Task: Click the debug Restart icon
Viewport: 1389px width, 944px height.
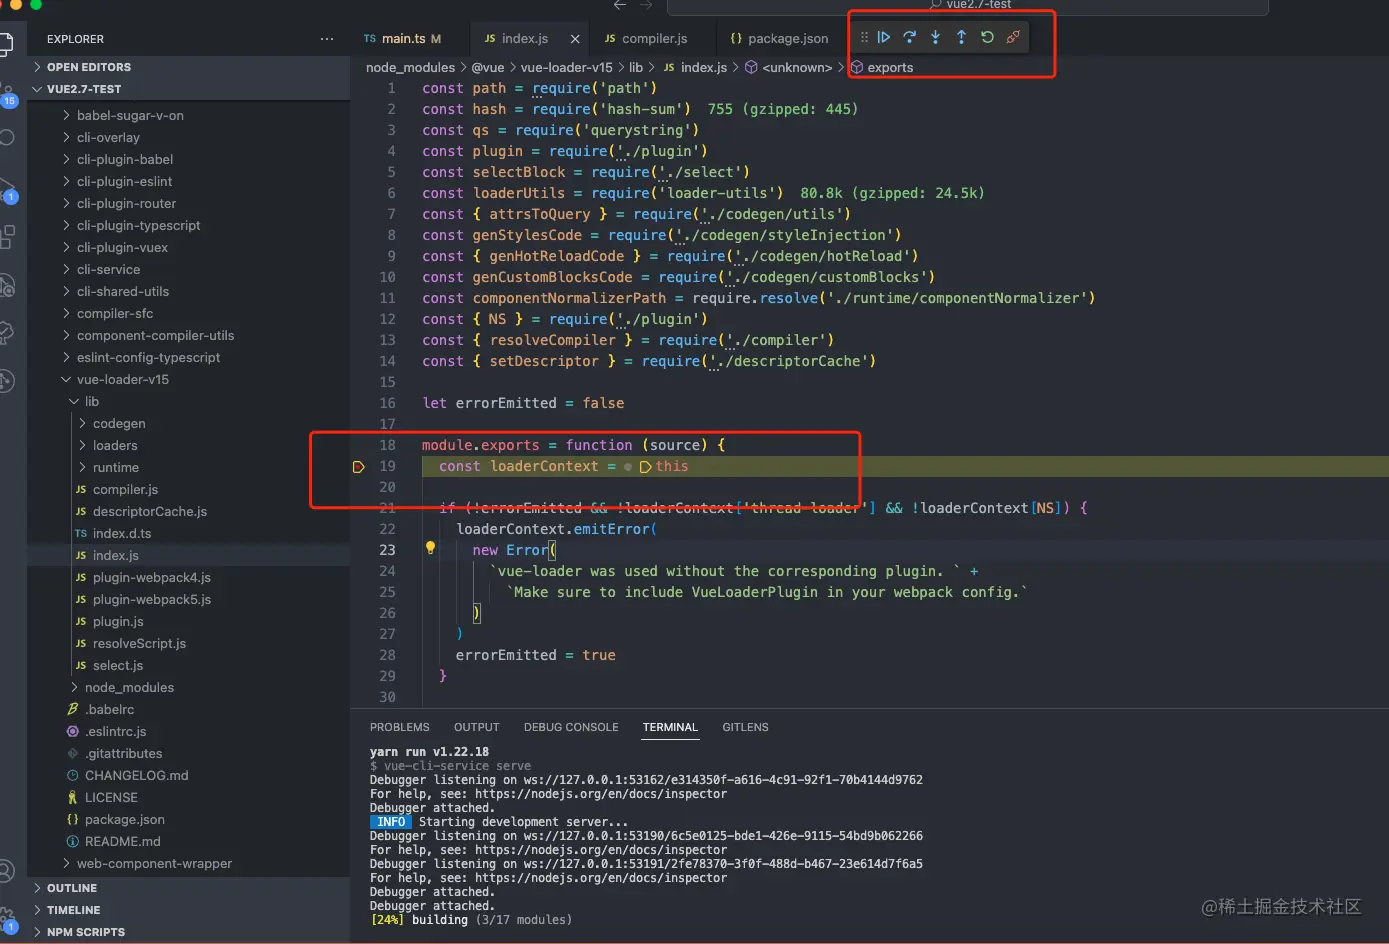Action: coord(988,37)
